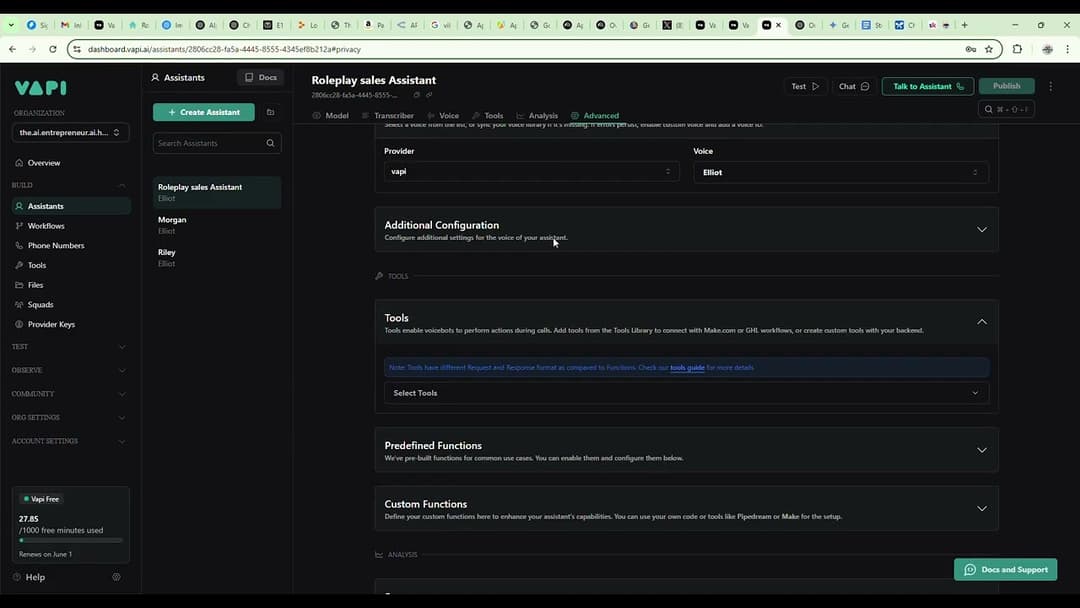Click the password key icon in address bar
Image resolution: width=1080 pixels, height=608 pixels.
[x=970, y=50]
